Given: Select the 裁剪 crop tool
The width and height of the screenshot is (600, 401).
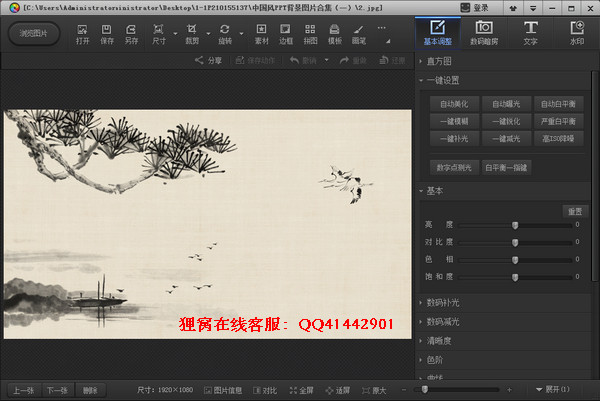Looking at the screenshot, I should tap(192, 34).
